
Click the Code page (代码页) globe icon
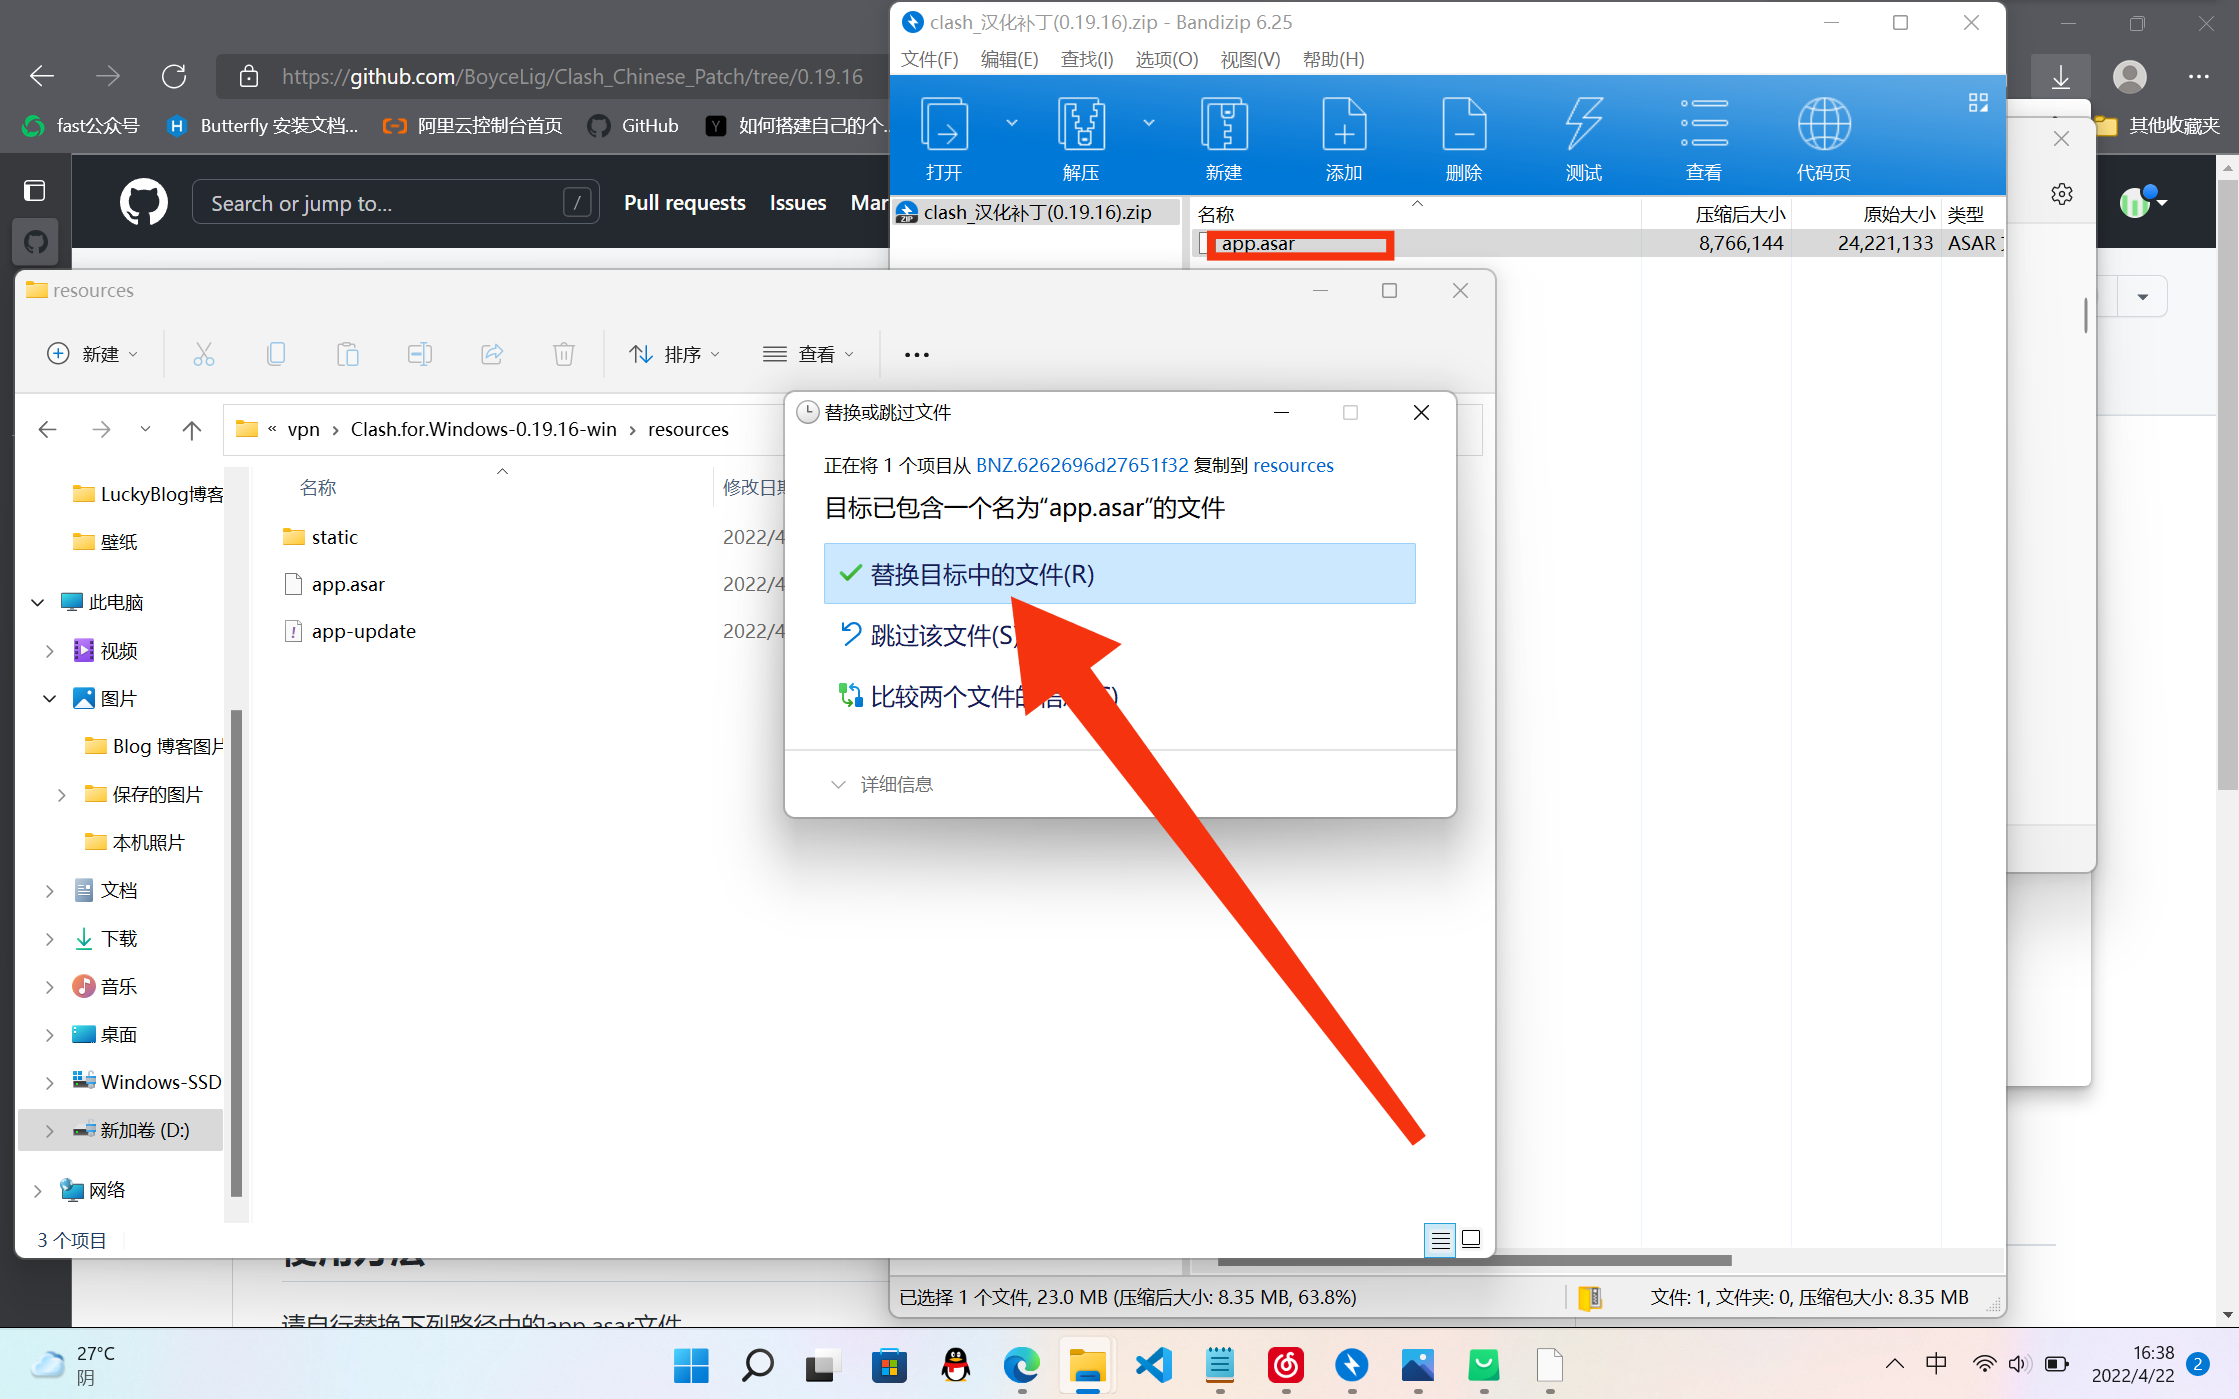tap(1823, 125)
